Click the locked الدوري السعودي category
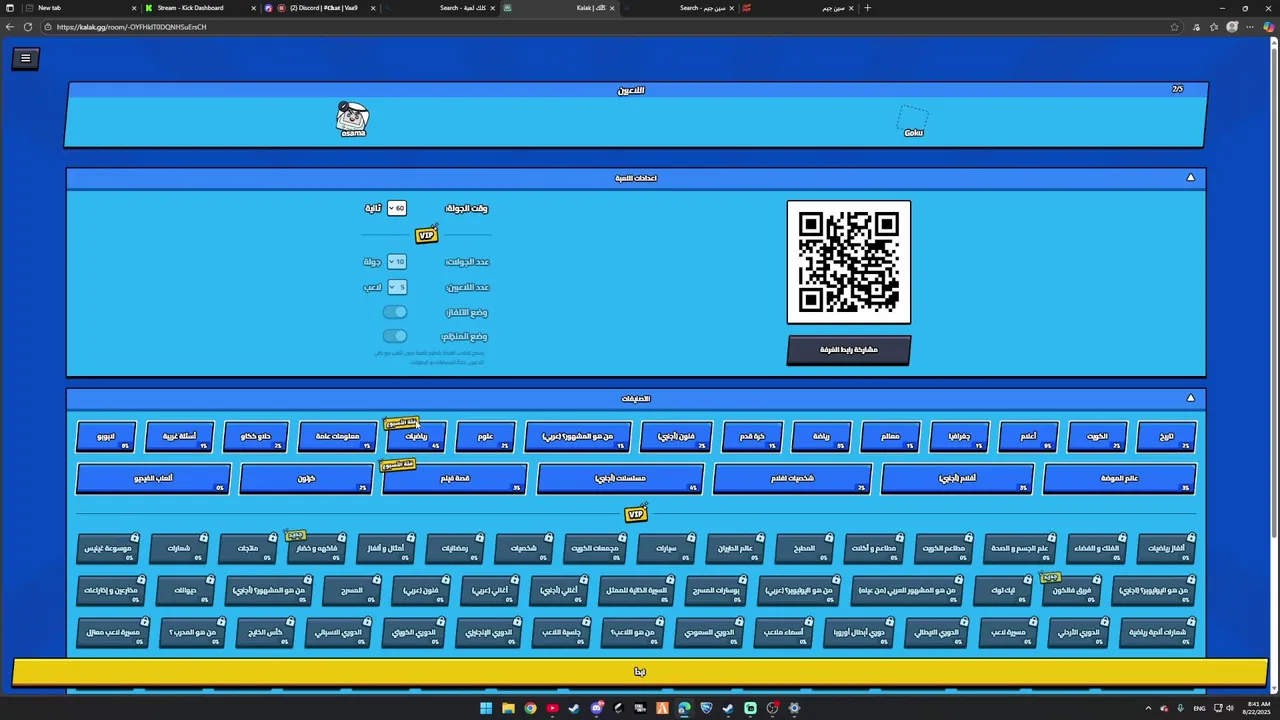This screenshot has width=1280, height=720. (x=710, y=632)
